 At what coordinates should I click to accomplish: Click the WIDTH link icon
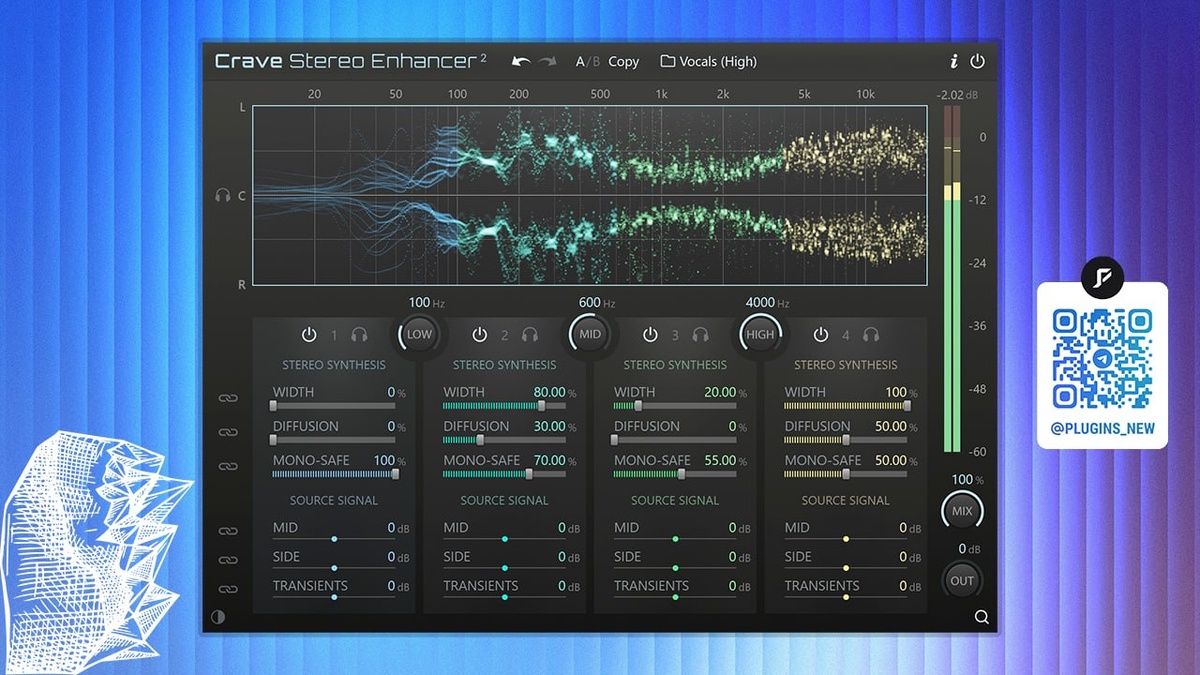228,398
